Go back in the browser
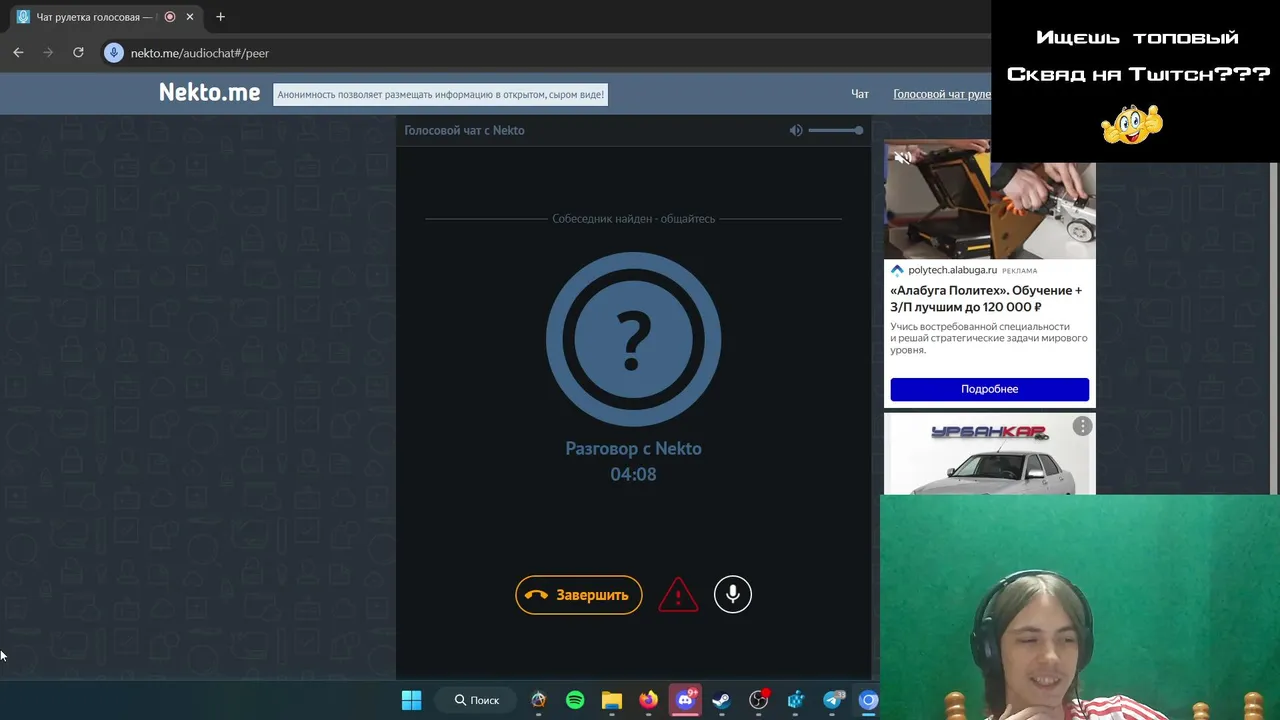The width and height of the screenshot is (1280, 720). pyautogui.click(x=18, y=53)
